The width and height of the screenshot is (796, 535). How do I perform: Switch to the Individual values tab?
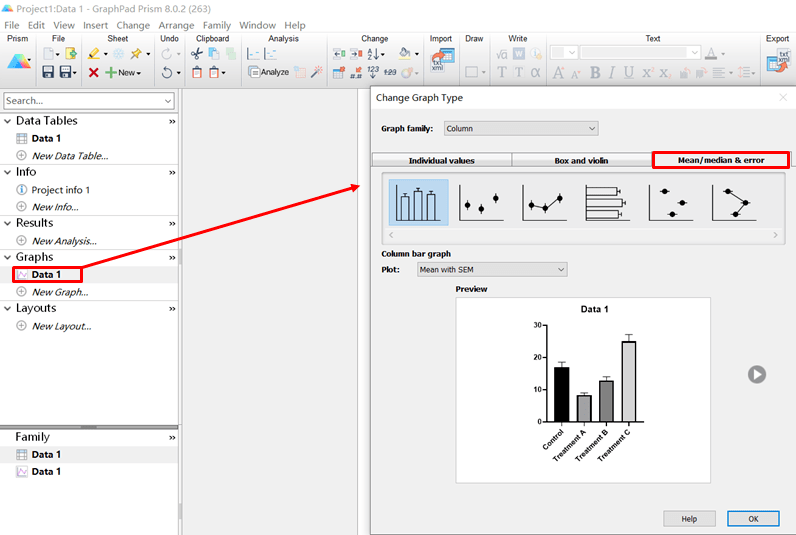441,160
